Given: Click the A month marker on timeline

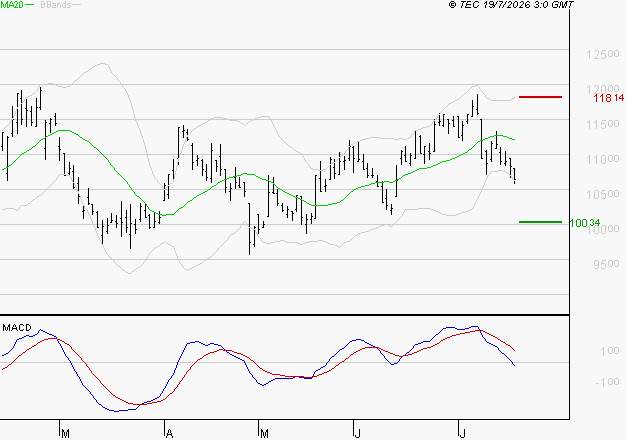Looking at the screenshot, I should (x=170, y=434).
